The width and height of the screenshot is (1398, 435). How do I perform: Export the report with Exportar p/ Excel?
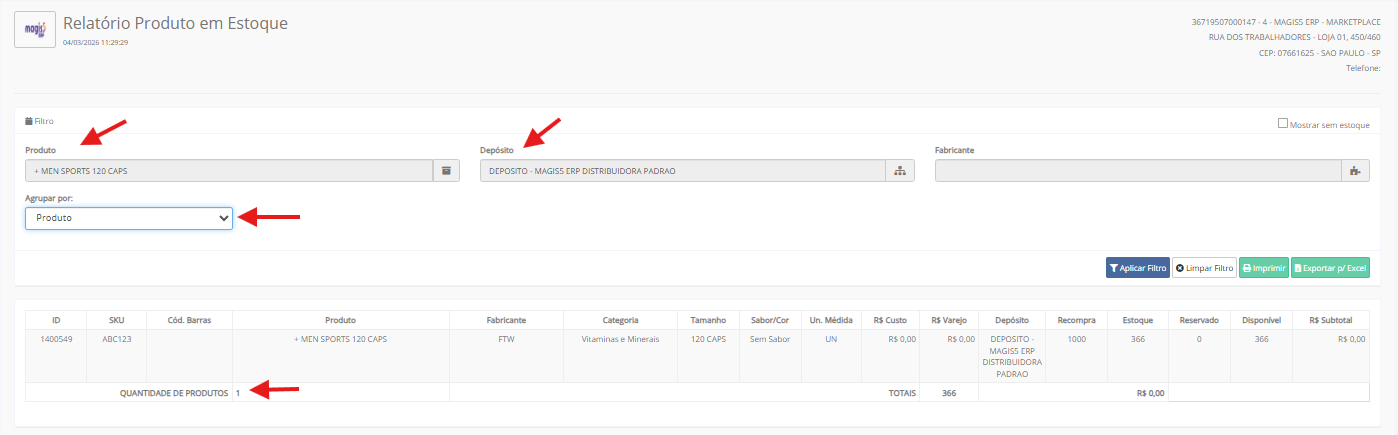[1330, 268]
